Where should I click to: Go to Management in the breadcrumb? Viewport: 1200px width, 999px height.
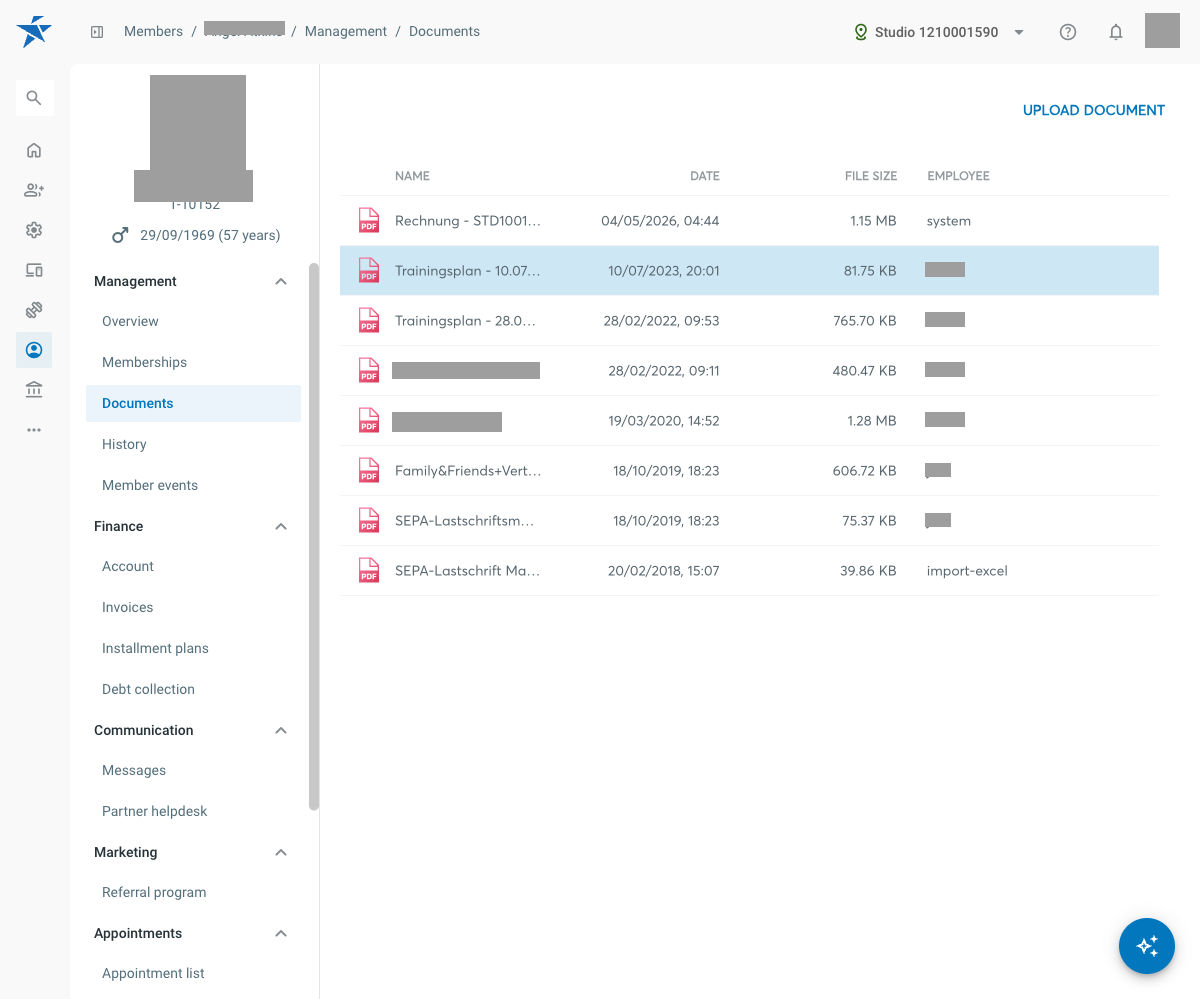(346, 32)
